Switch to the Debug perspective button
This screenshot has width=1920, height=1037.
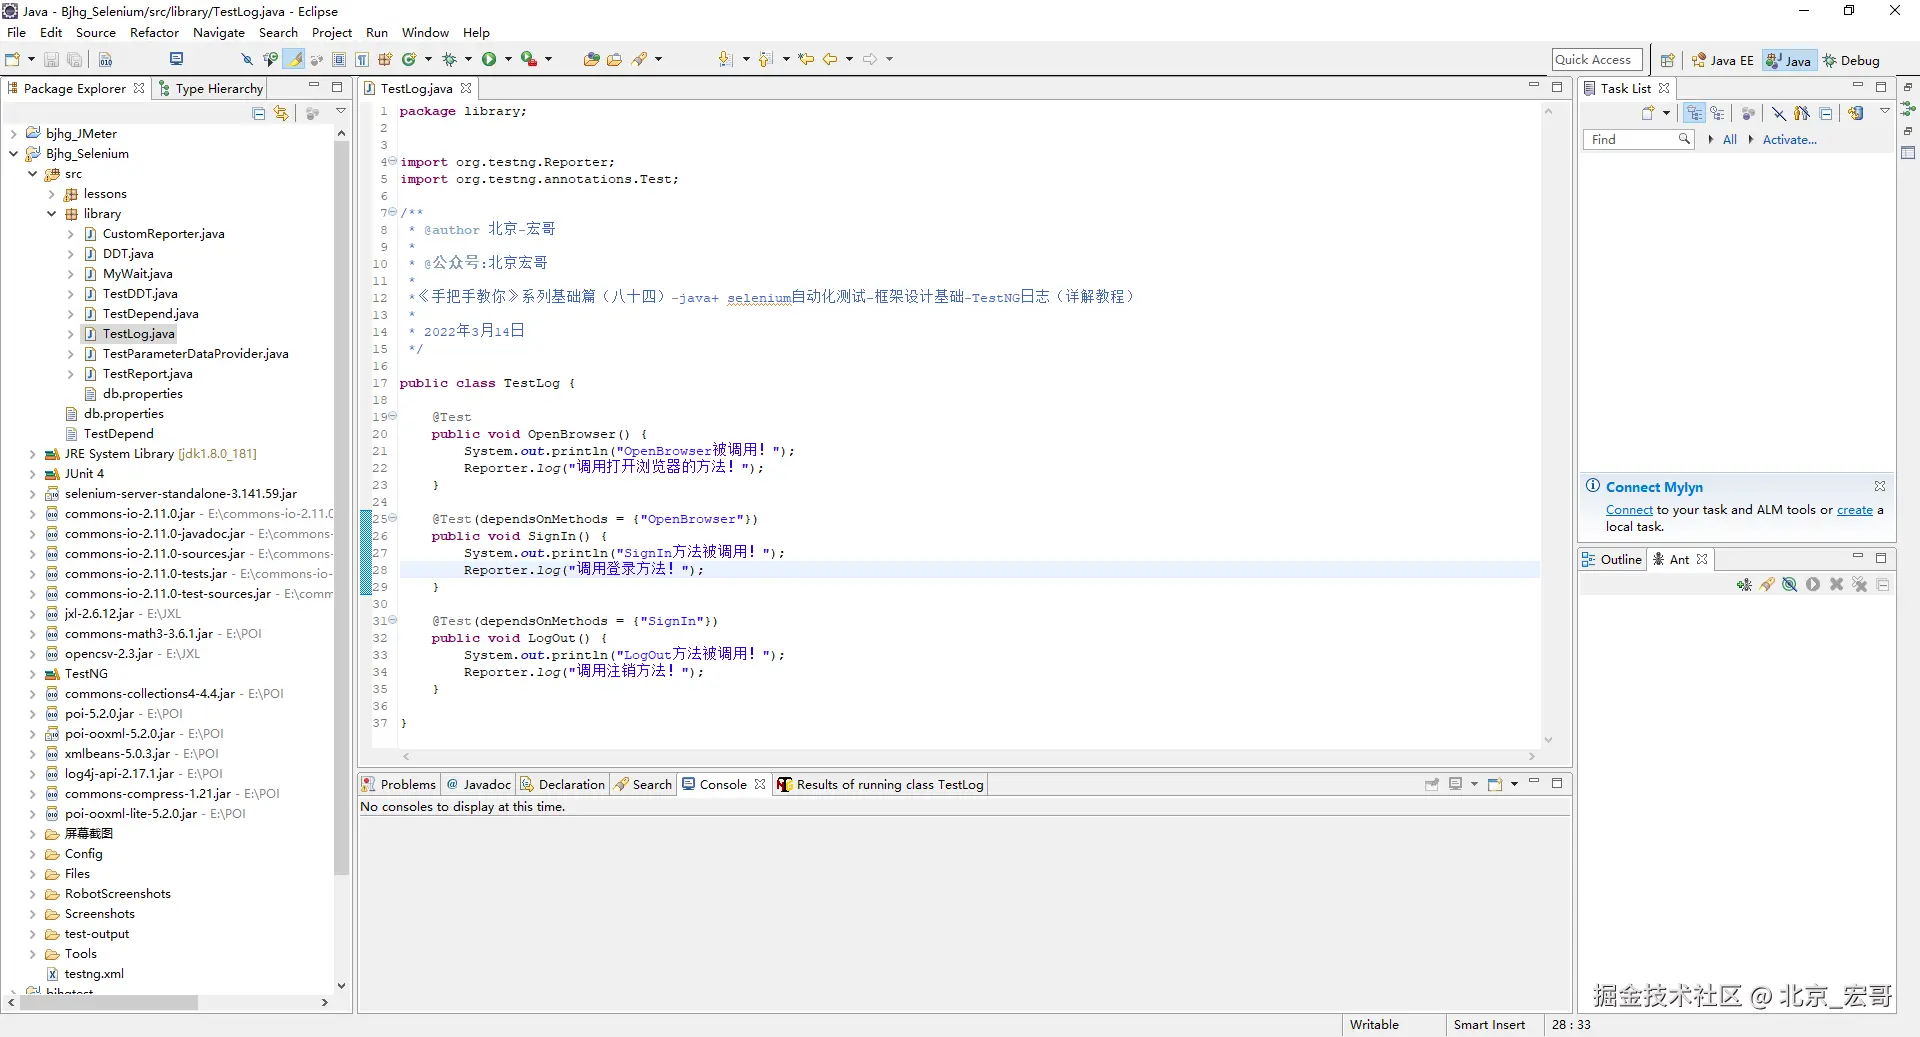click(x=1851, y=61)
